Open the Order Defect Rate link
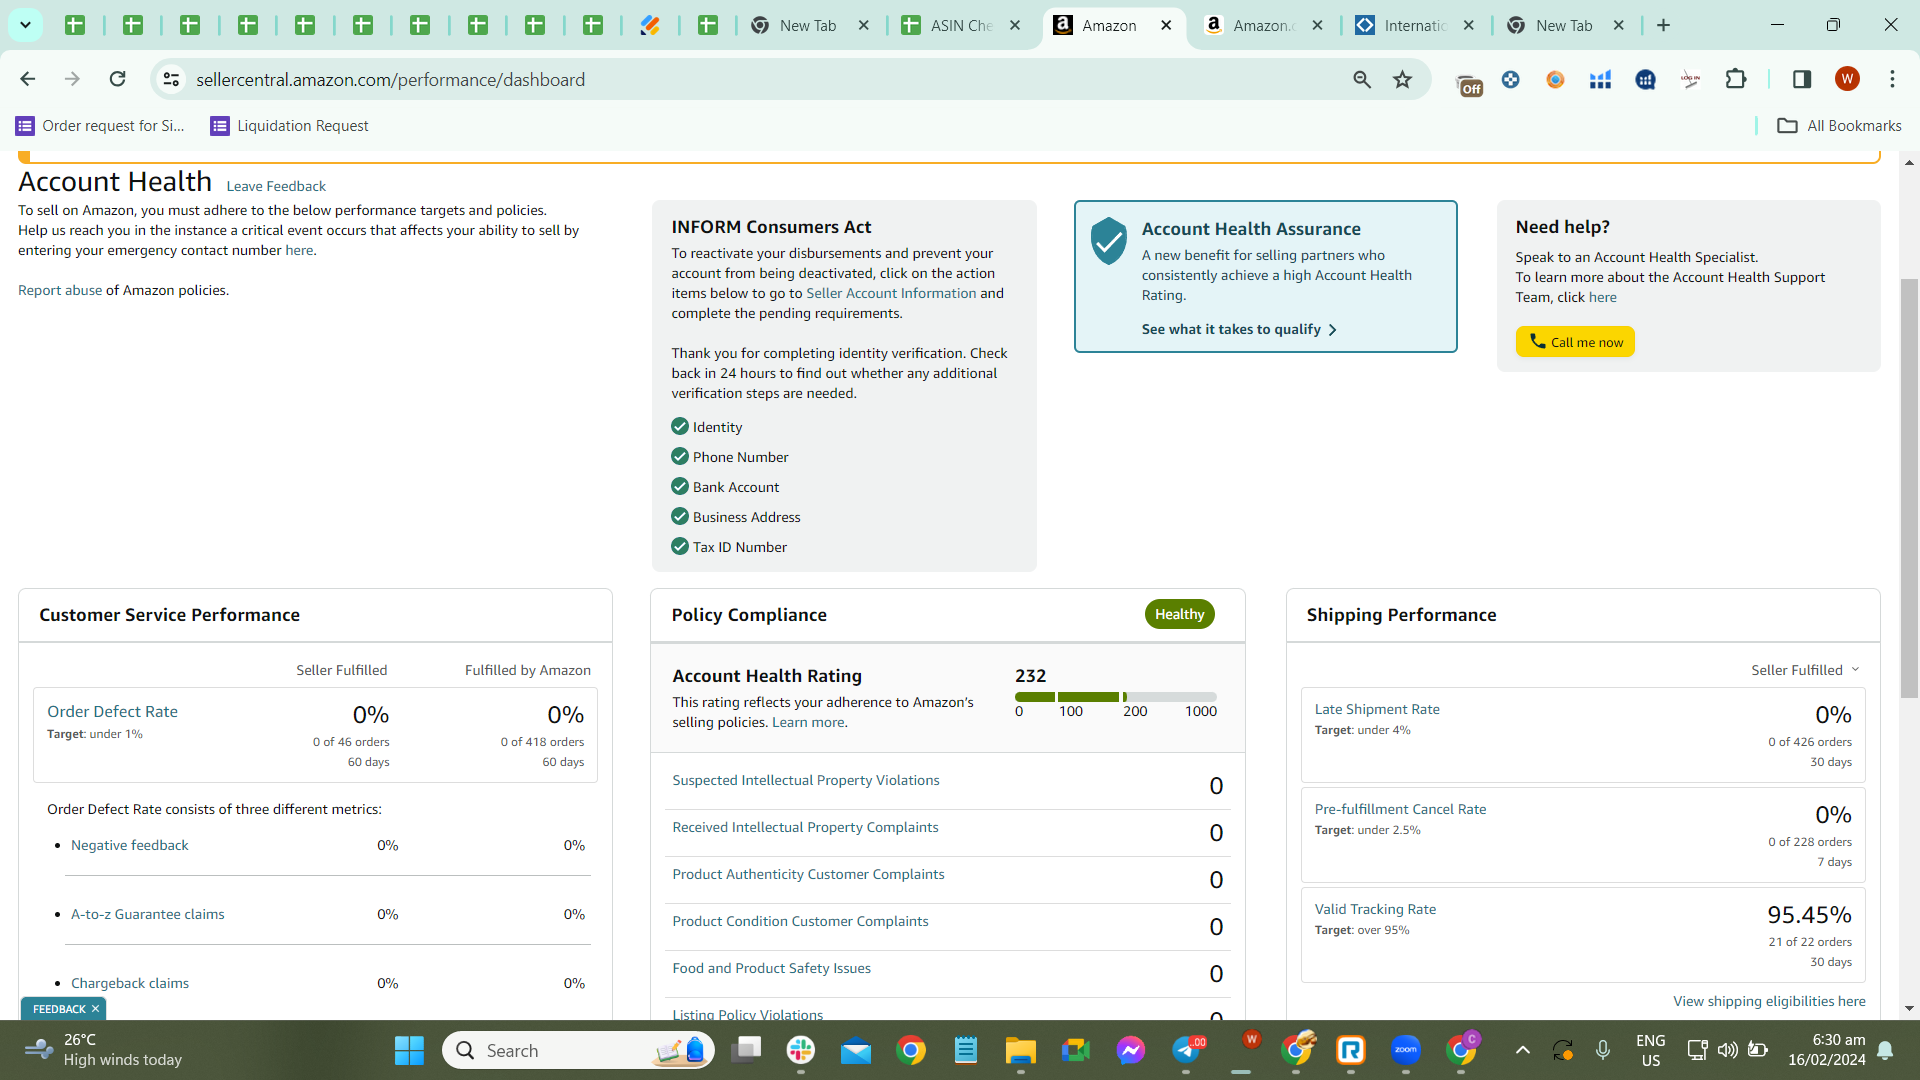 click(112, 712)
